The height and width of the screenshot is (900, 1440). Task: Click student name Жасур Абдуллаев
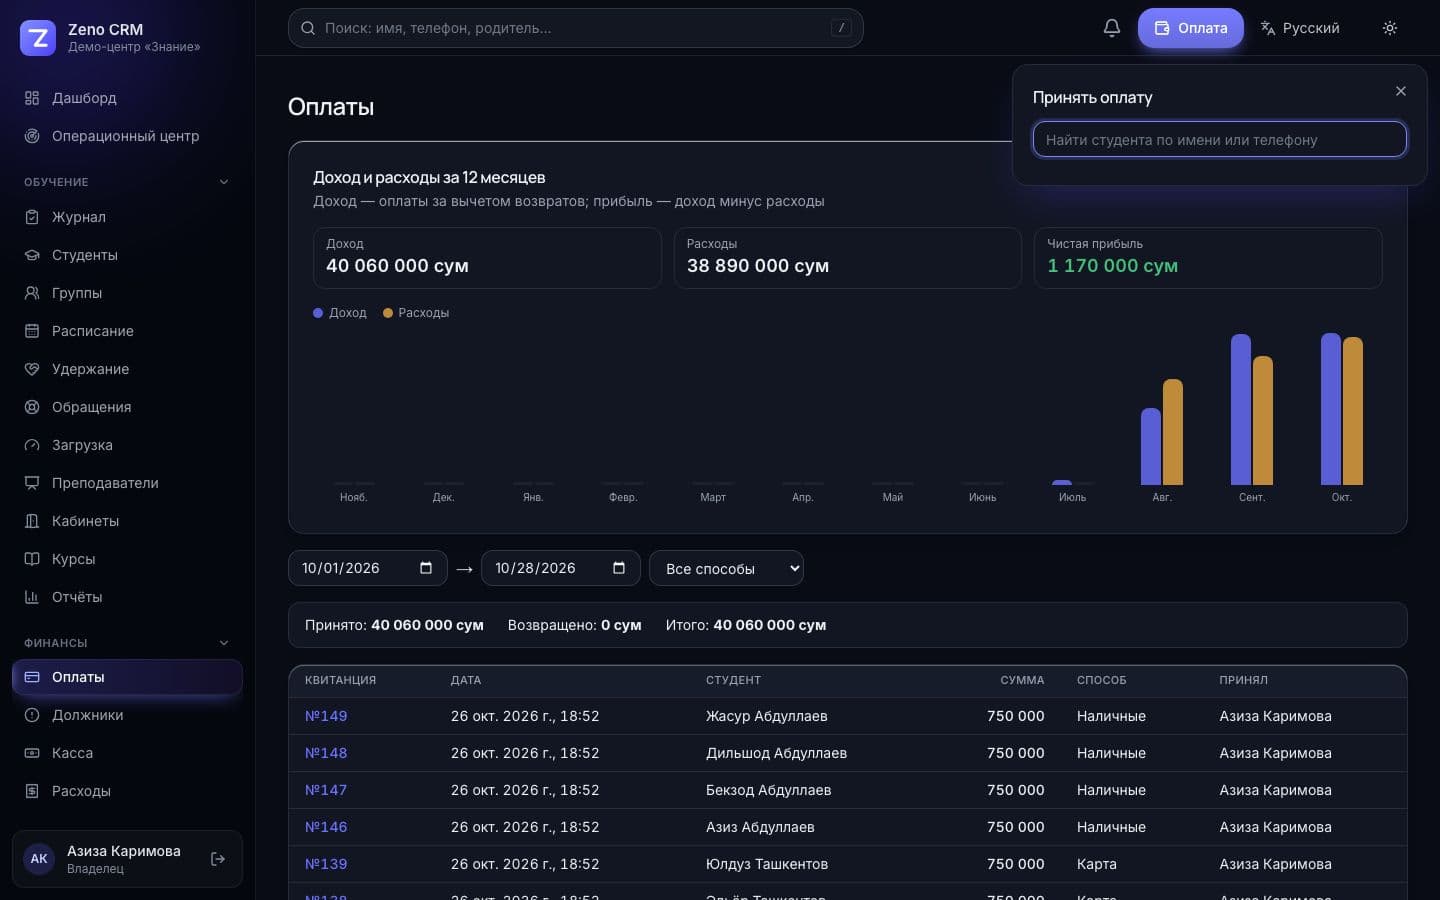[767, 716]
